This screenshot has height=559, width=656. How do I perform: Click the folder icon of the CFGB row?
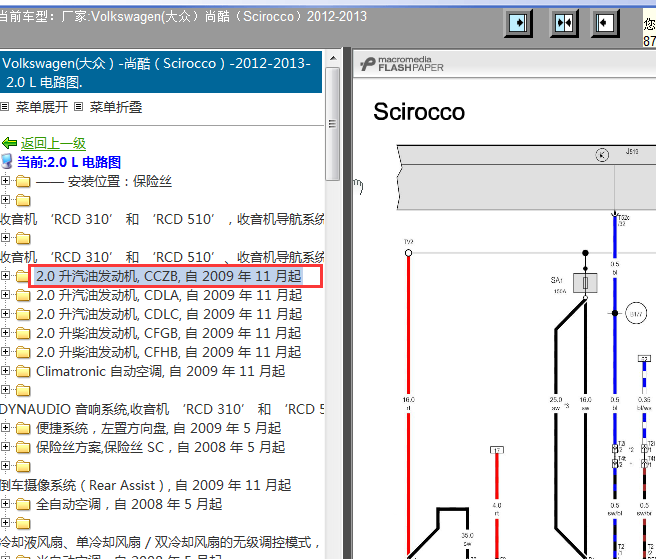[23, 333]
